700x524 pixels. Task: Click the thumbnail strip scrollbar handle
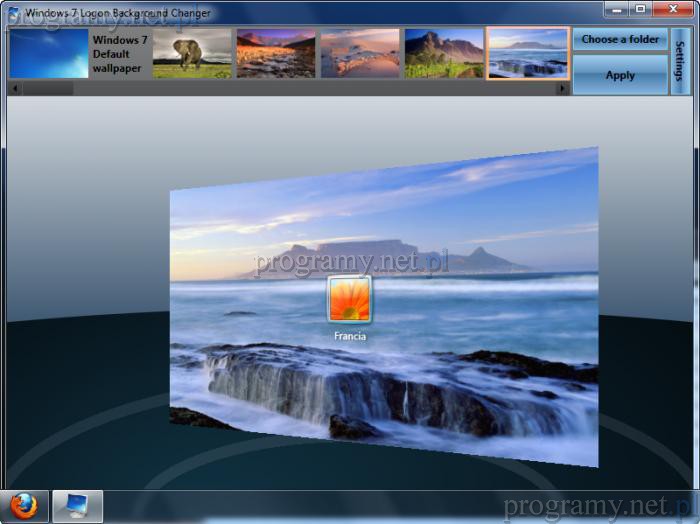pos(47,89)
